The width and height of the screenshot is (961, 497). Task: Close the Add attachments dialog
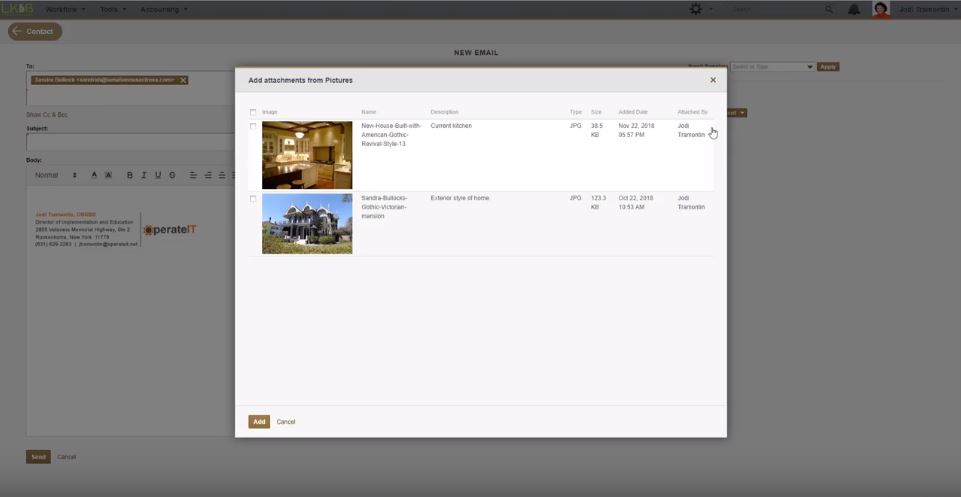[x=713, y=80]
